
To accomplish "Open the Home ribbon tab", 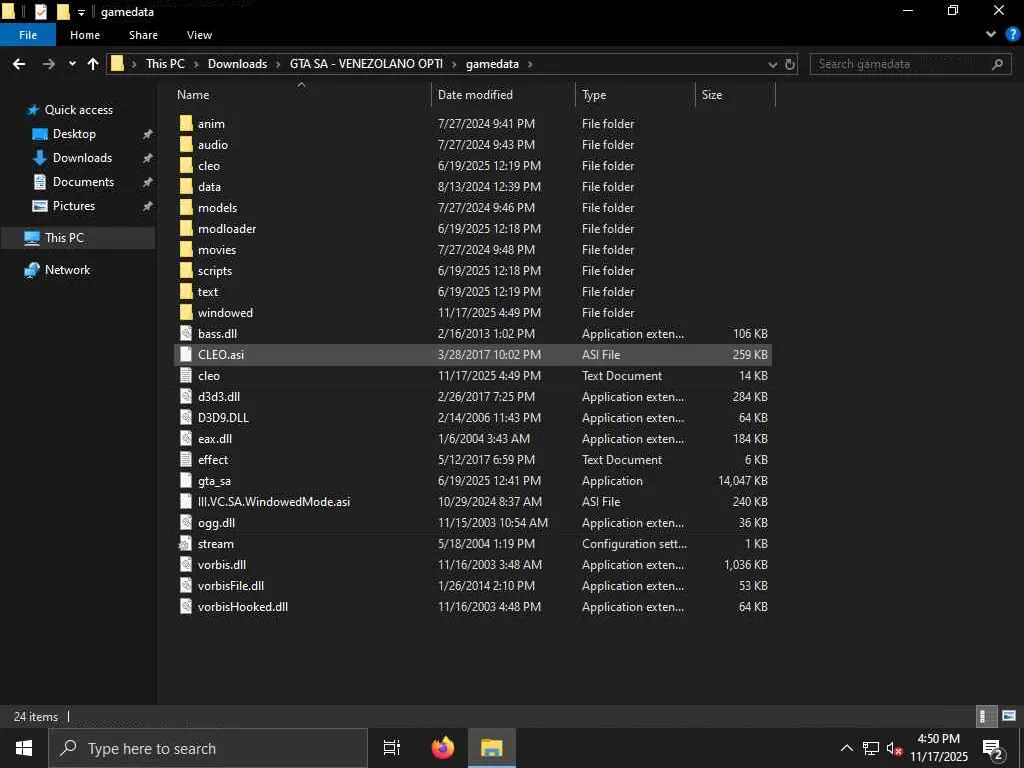I will 85,35.
